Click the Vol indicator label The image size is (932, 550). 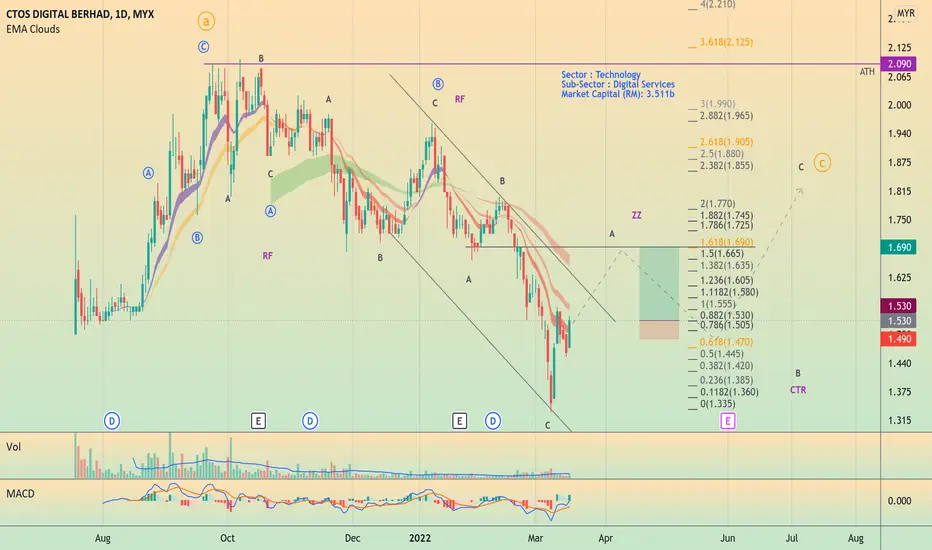(14, 447)
